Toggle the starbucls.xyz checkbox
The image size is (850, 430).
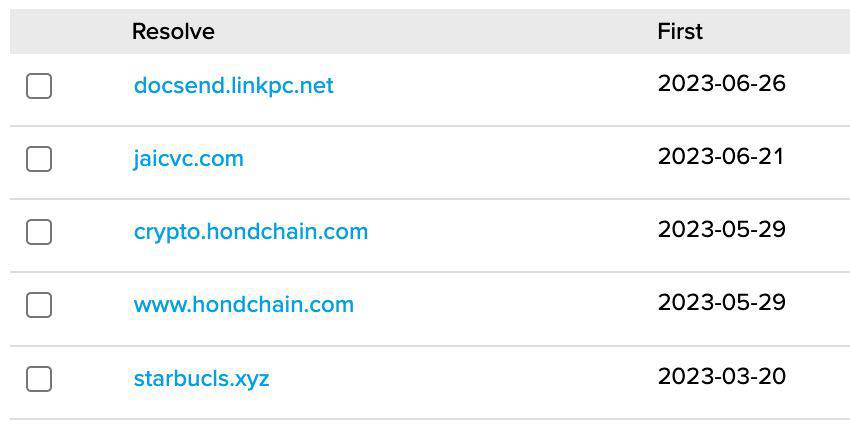click(x=39, y=379)
